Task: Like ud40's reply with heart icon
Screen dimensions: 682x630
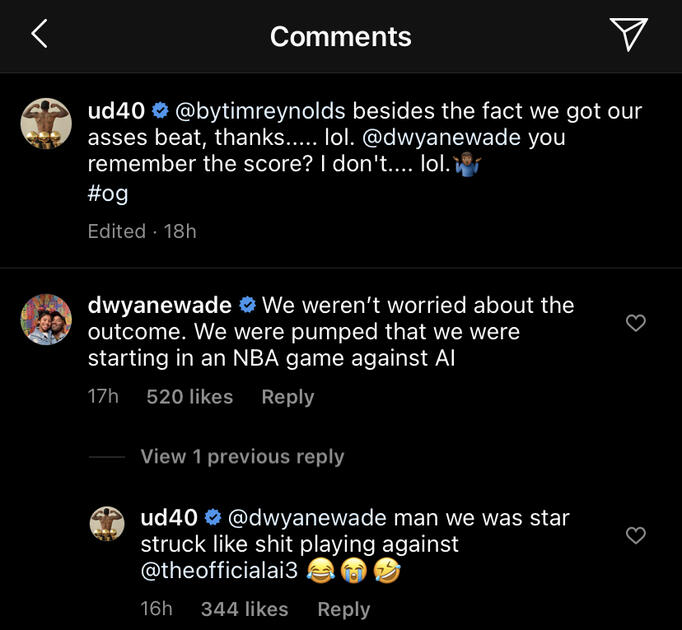Action: 635,536
